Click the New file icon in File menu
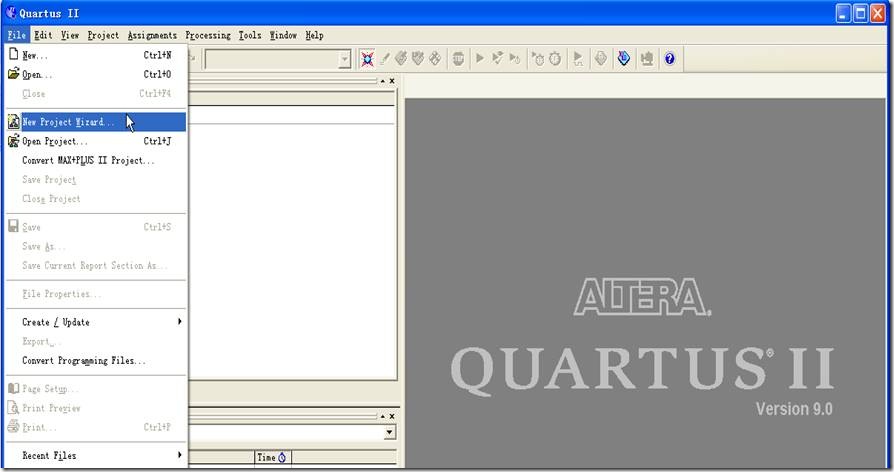Viewport: 894px width, 472px height. 13,55
